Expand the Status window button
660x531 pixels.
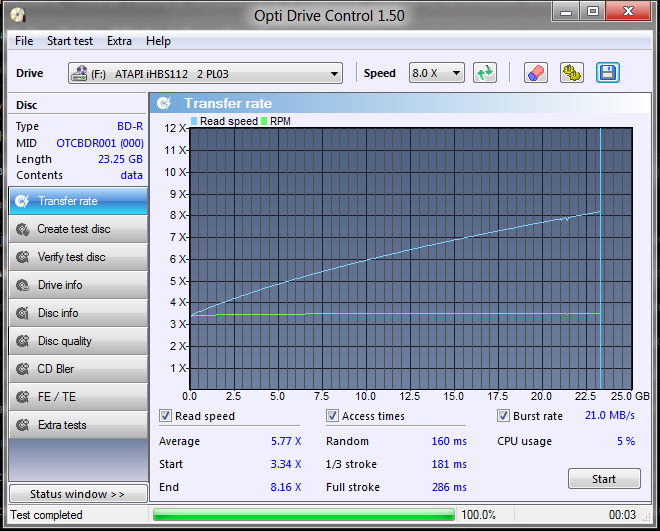78,494
